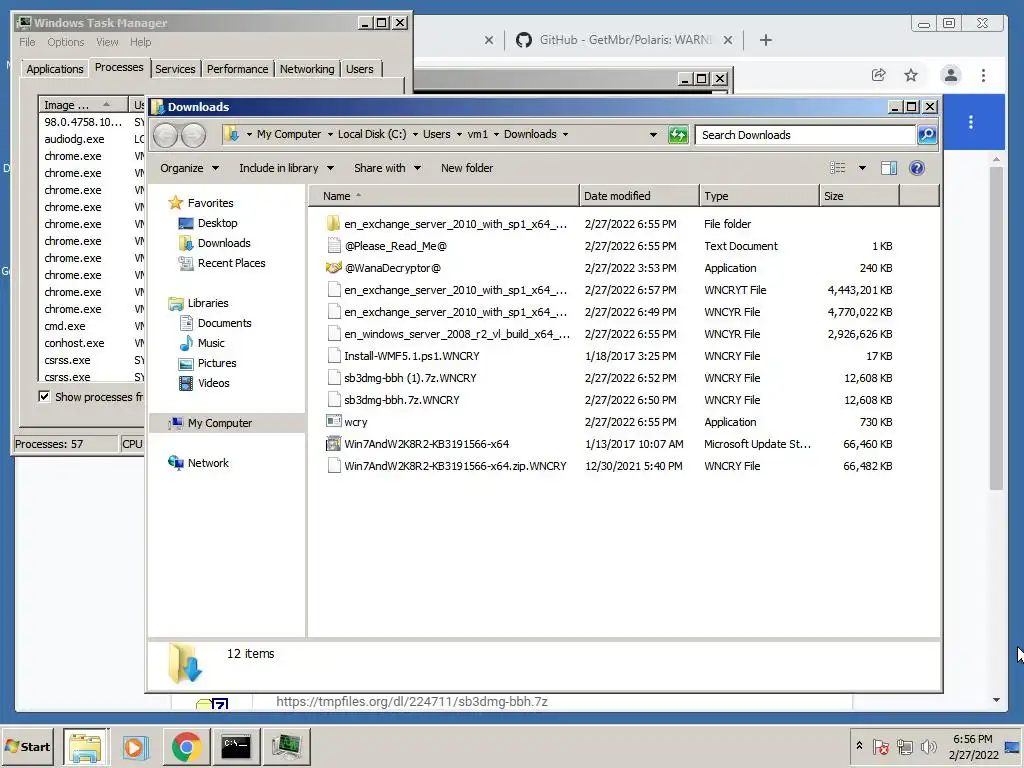This screenshot has width=1024, height=768.
Task: Open Windows Media Player taskbar icon
Action: pyautogui.click(x=136, y=746)
